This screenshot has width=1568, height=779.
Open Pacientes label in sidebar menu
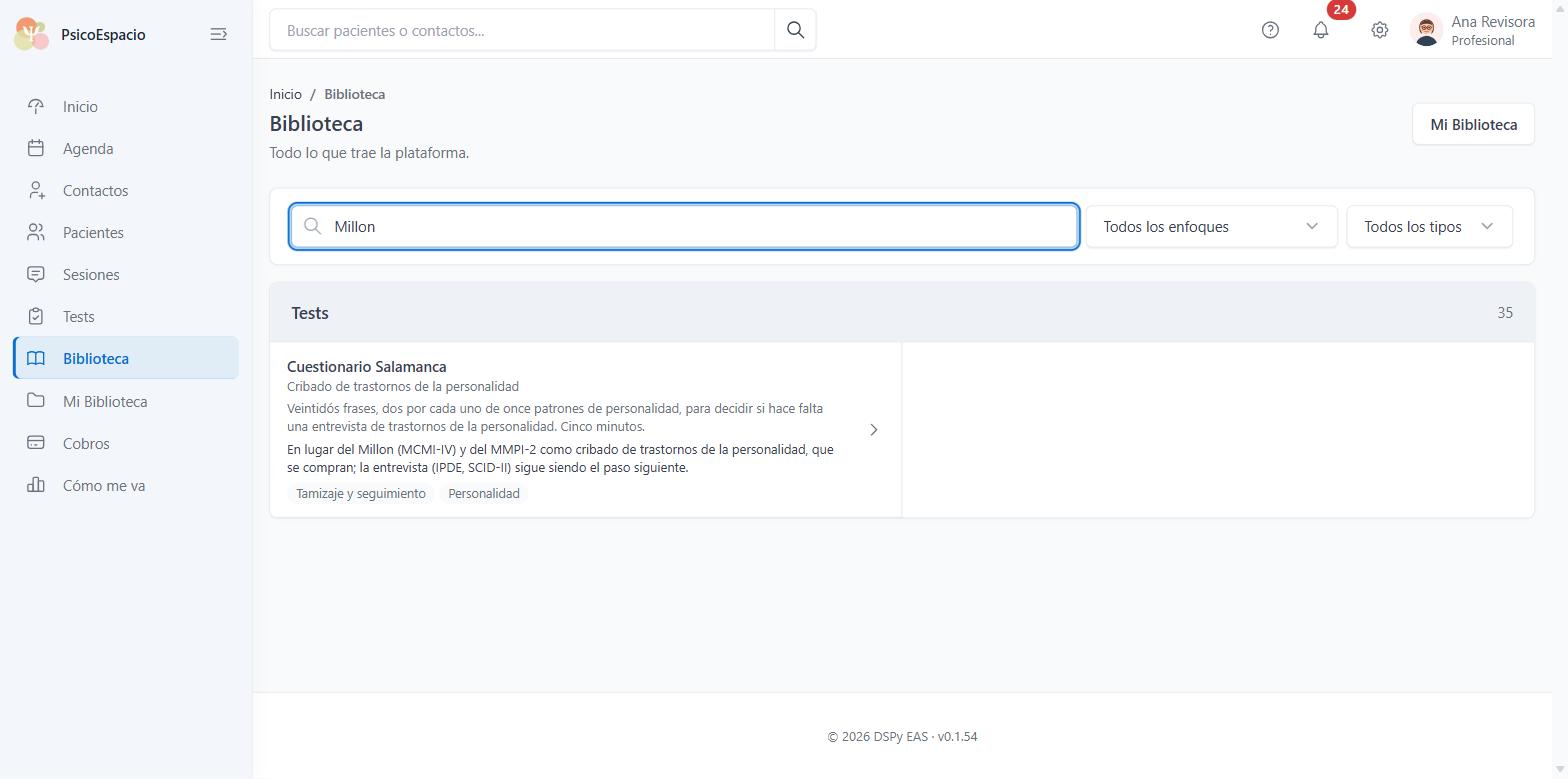click(93, 232)
